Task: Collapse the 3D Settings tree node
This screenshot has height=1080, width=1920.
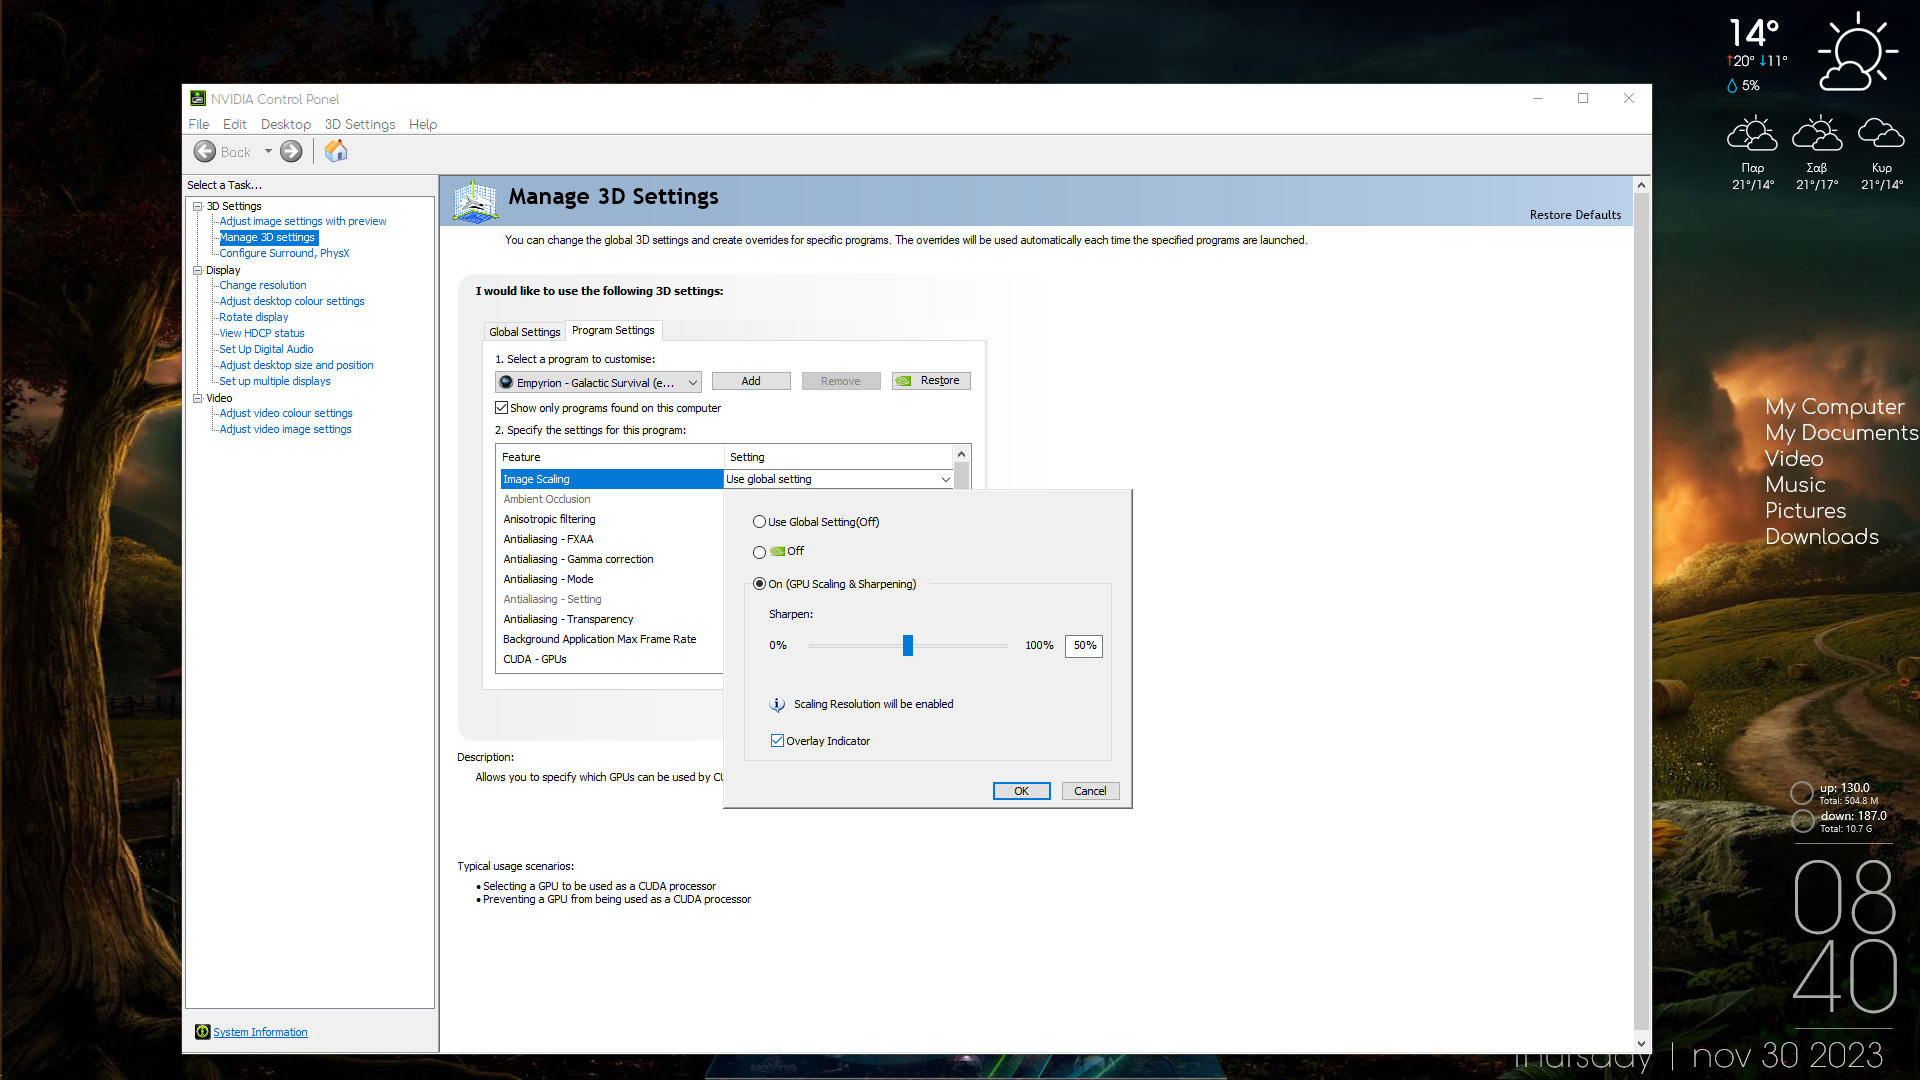Action: pos(198,206)
